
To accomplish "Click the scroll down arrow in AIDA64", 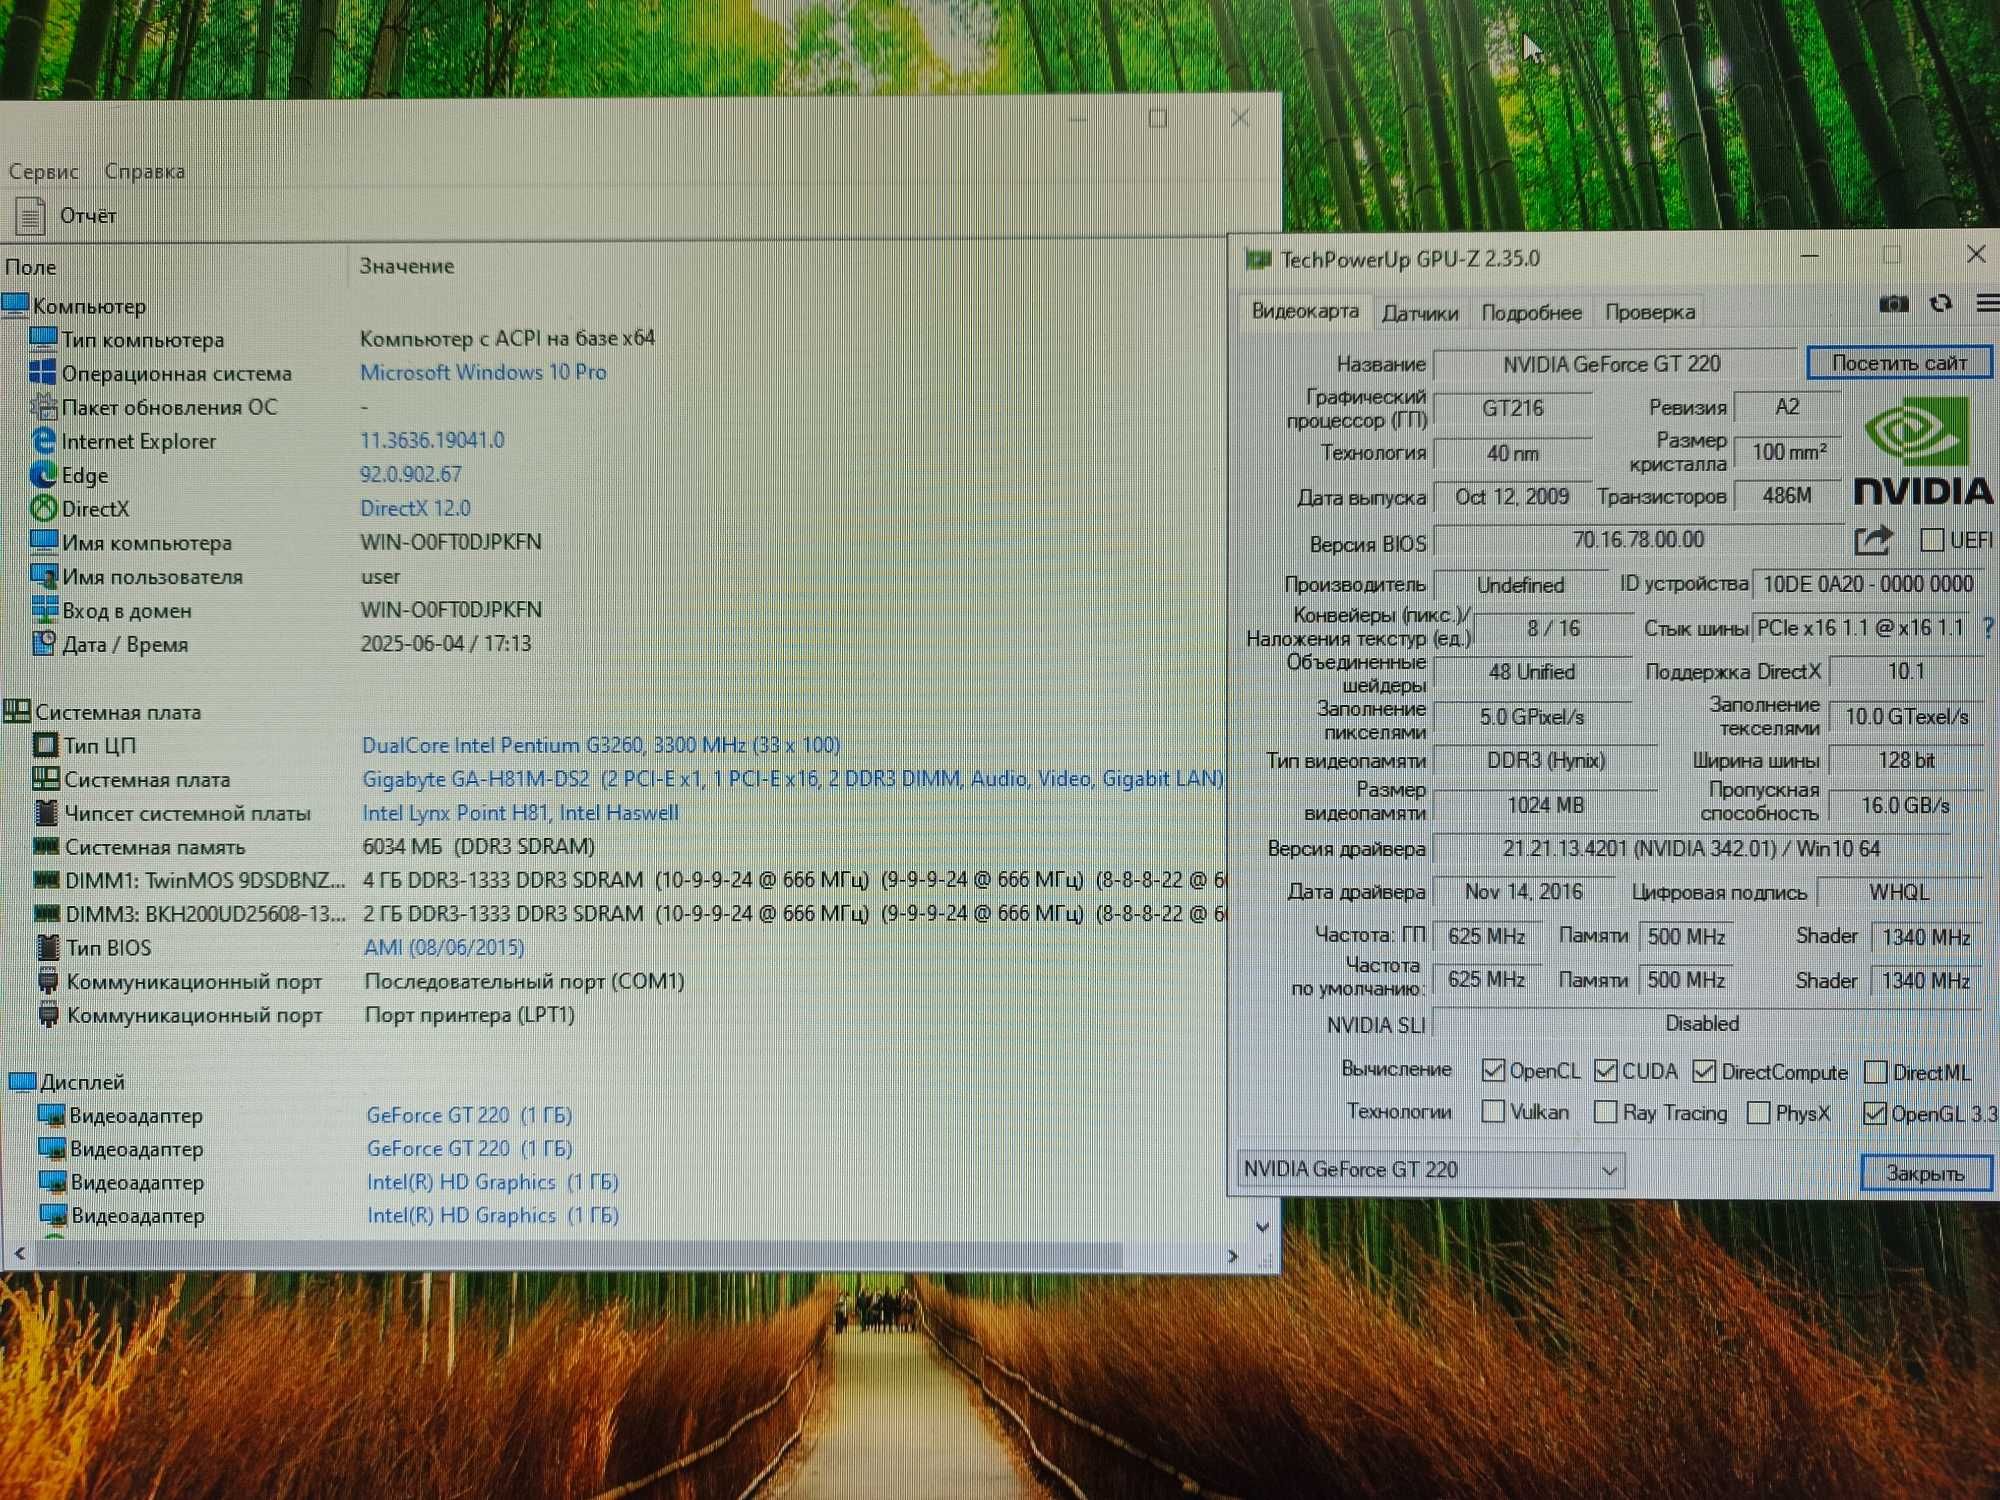I will [1262, 1227].
